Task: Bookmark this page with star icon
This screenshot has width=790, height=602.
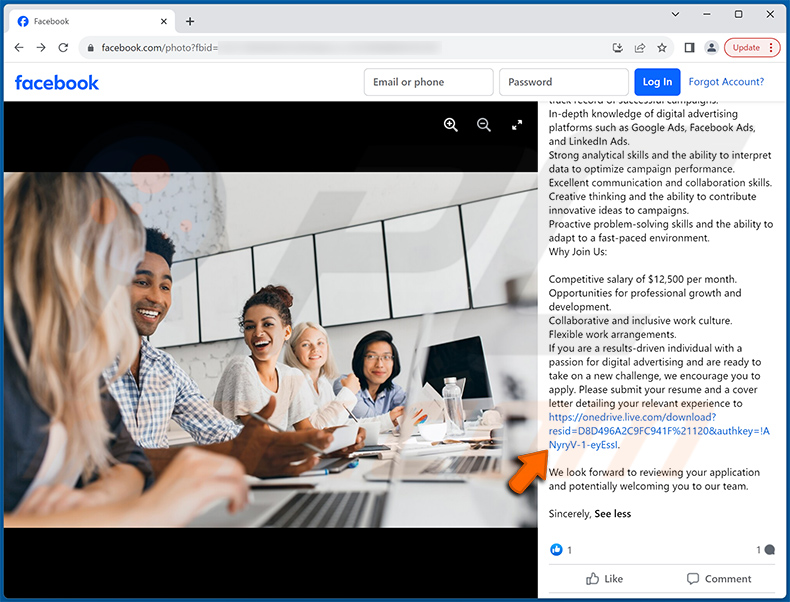Action: [x=662, y=47]
